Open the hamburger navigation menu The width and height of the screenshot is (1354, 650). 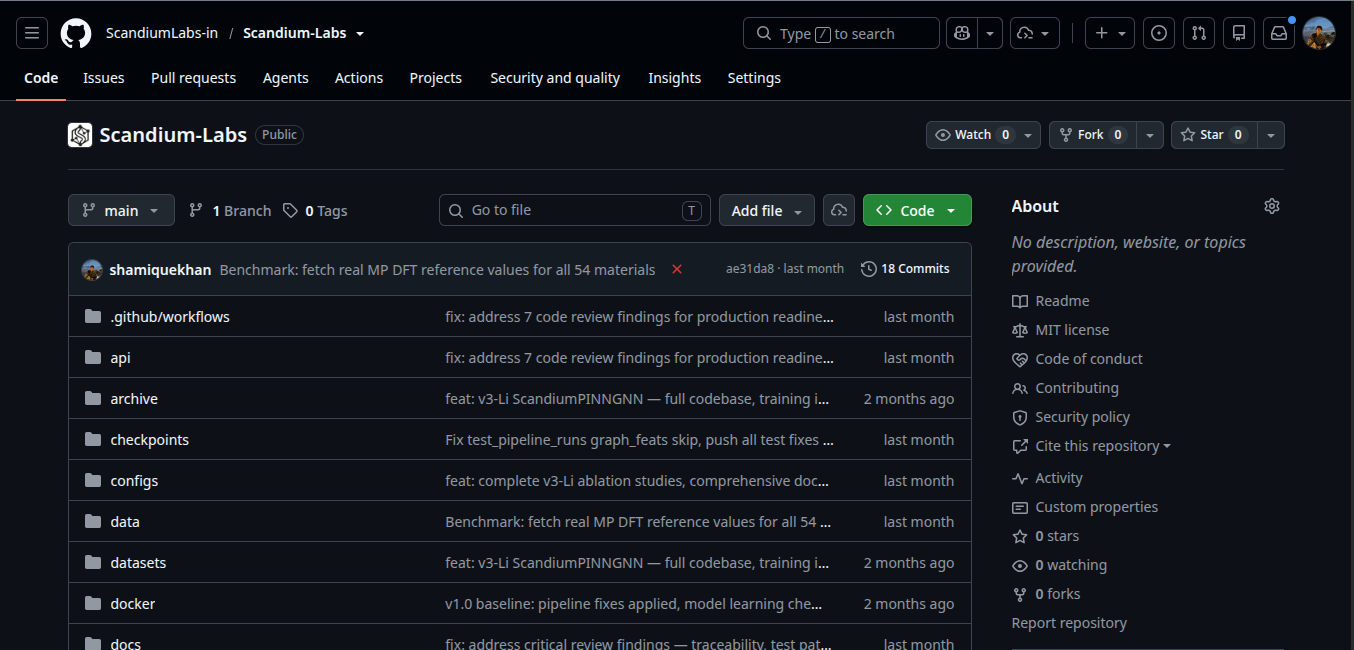(32, 33)
